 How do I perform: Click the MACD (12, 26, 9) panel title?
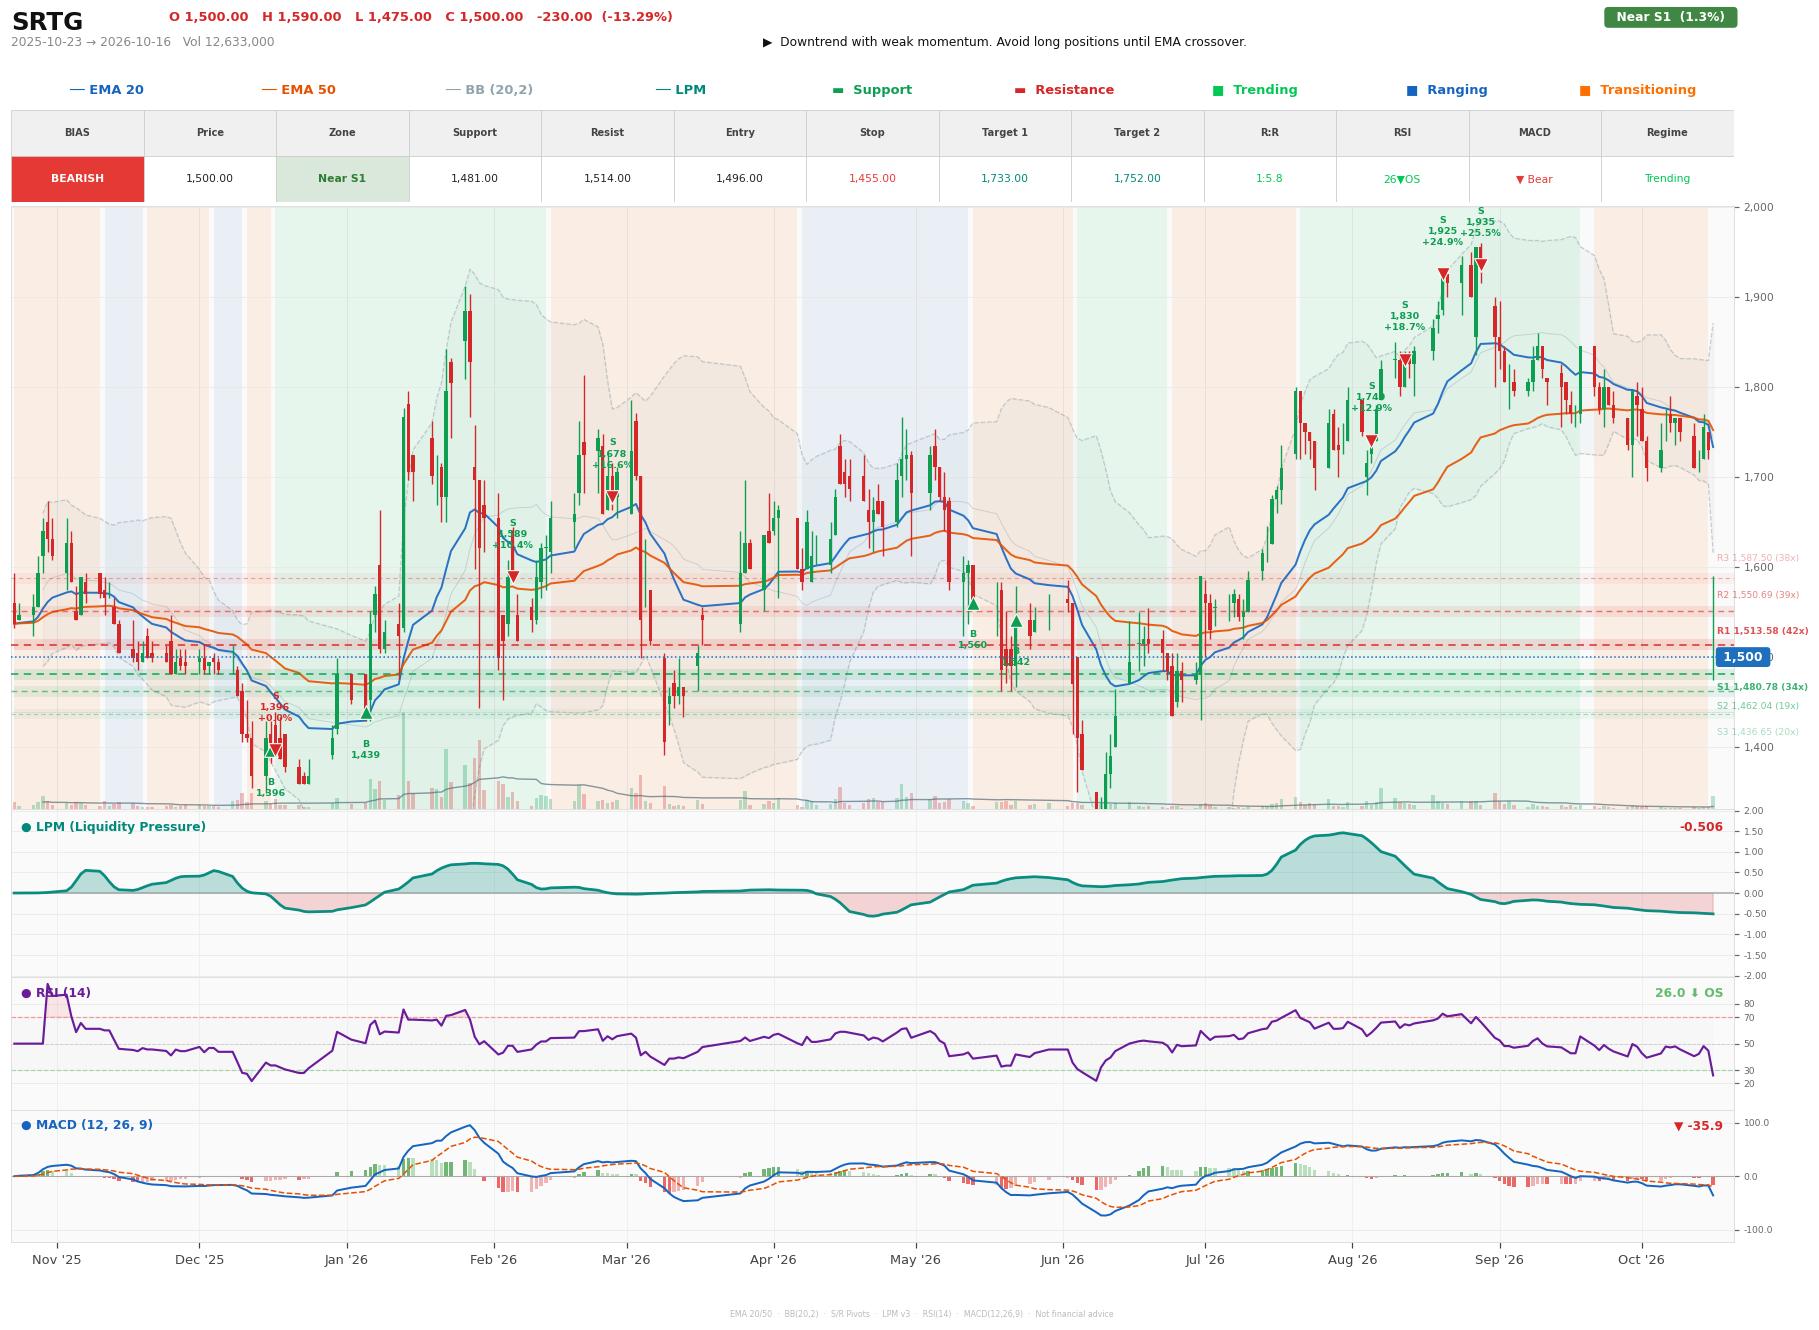tap(87, 1125)
